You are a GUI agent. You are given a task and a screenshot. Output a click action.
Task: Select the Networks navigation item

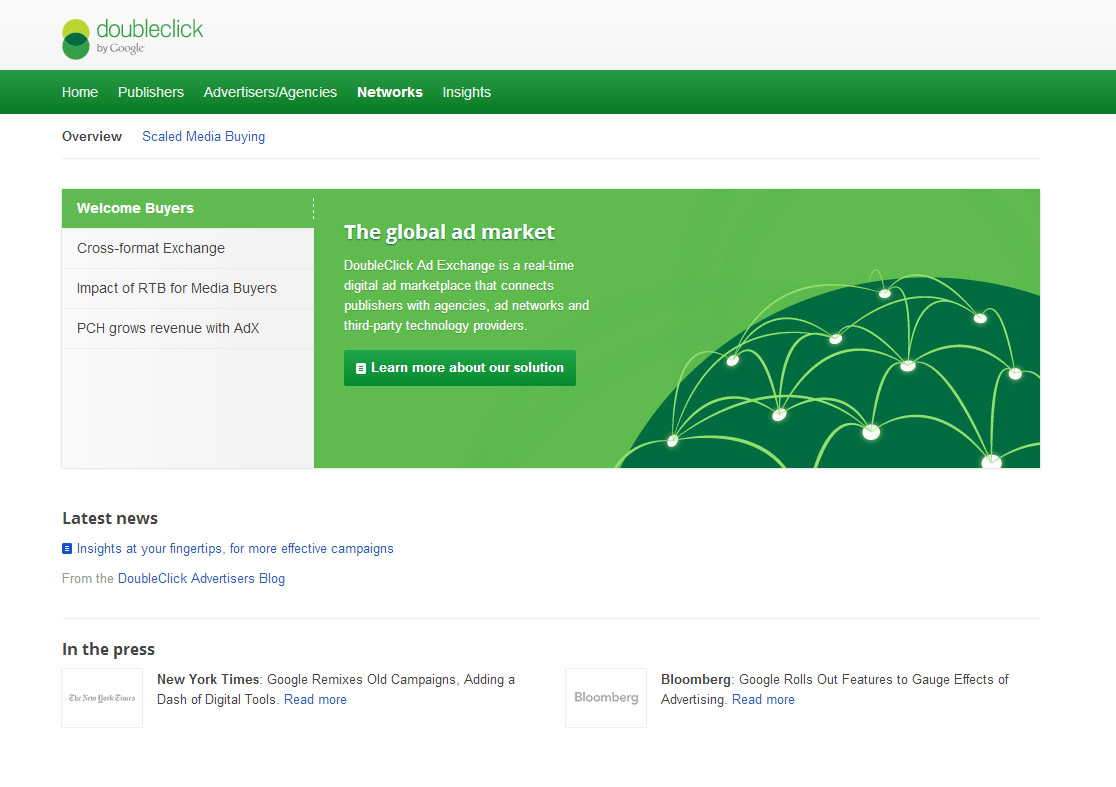click(390, 92)
